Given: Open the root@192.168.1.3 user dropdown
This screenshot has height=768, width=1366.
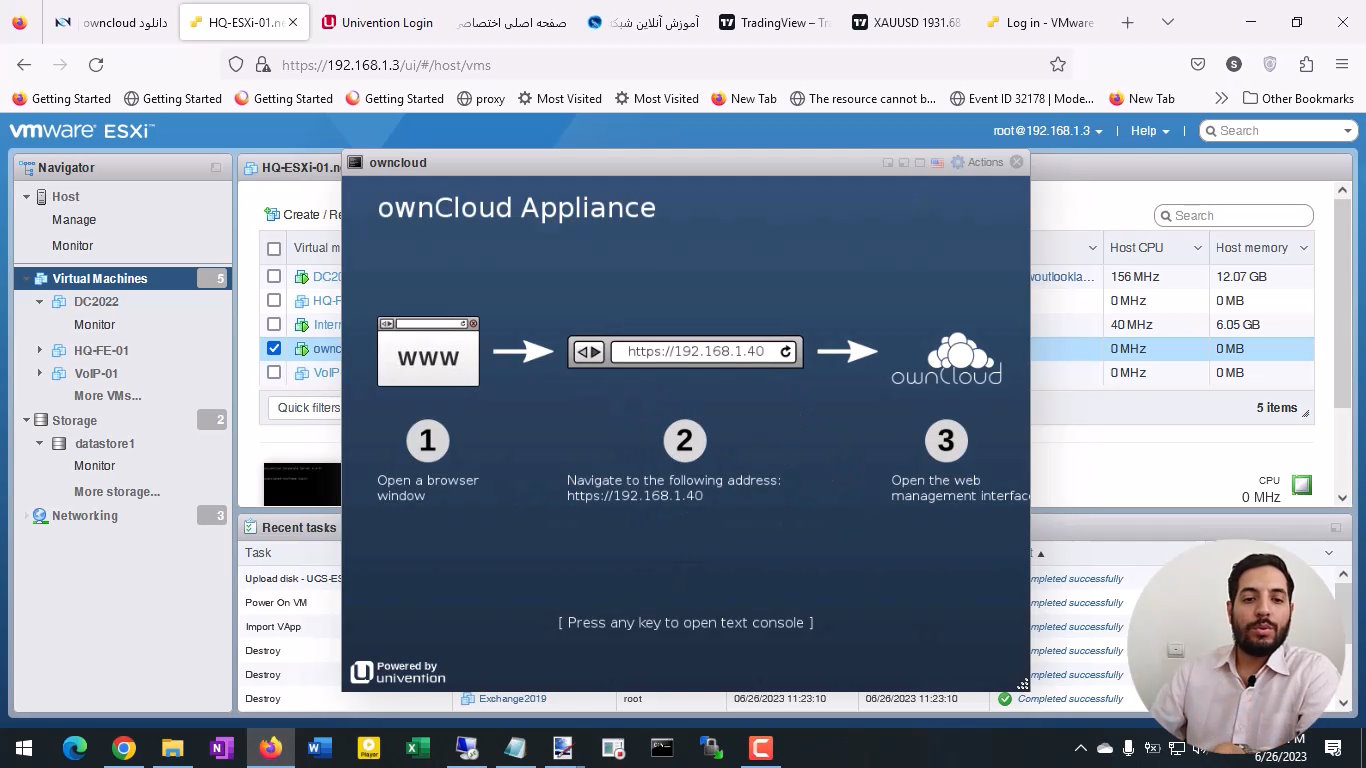Looking at the screenshot, I should (1048, 131).
